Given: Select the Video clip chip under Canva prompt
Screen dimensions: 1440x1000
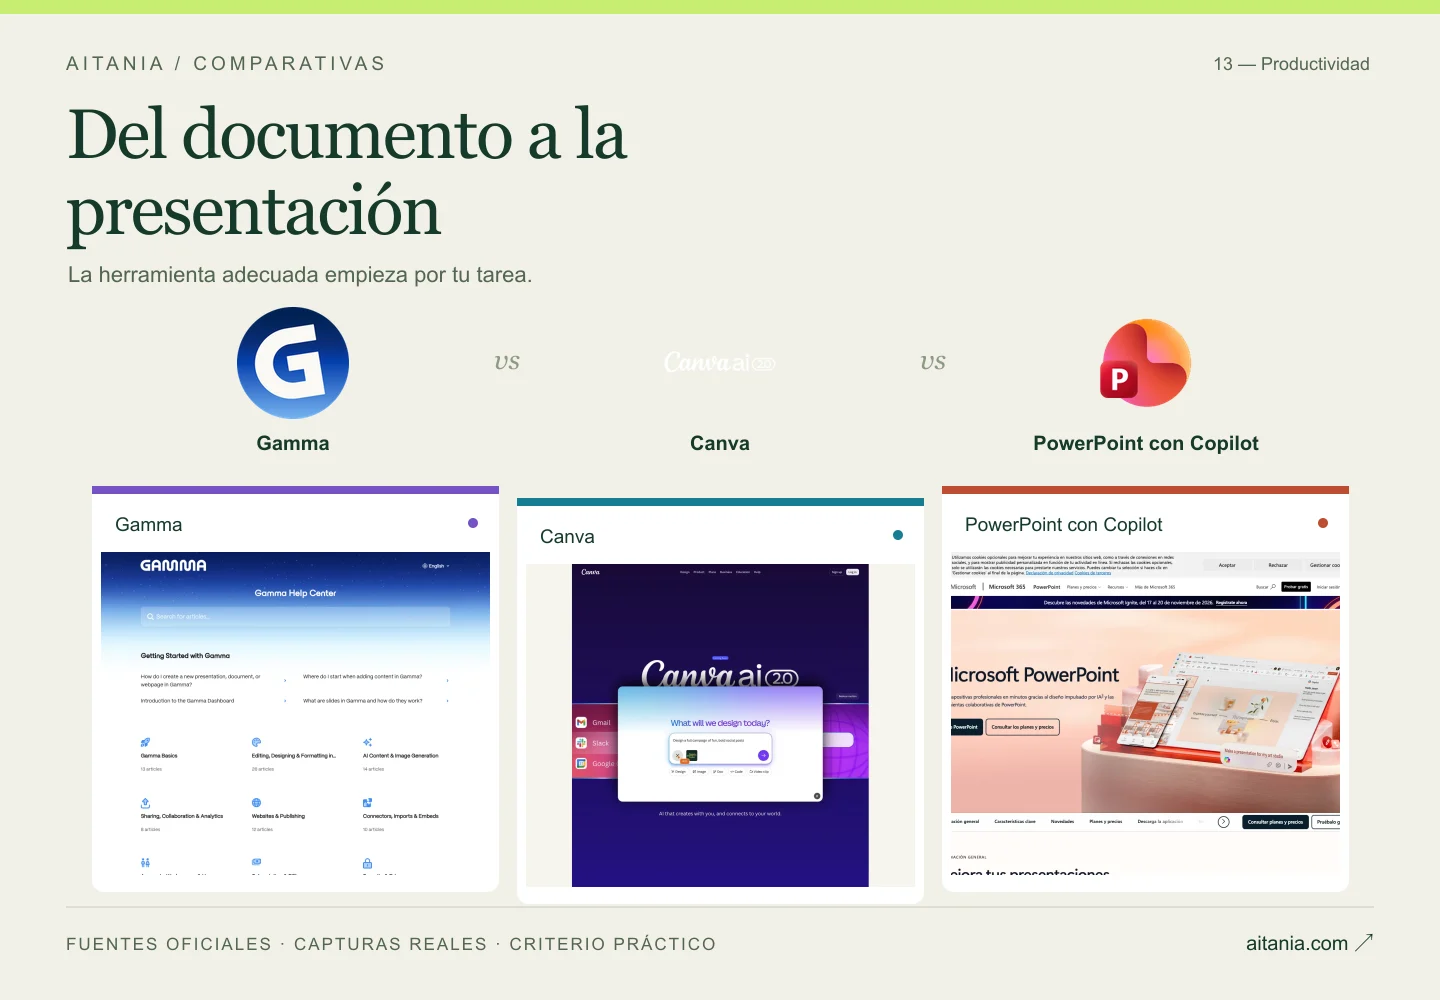Looking at the screenshot, I should point(760,772).
